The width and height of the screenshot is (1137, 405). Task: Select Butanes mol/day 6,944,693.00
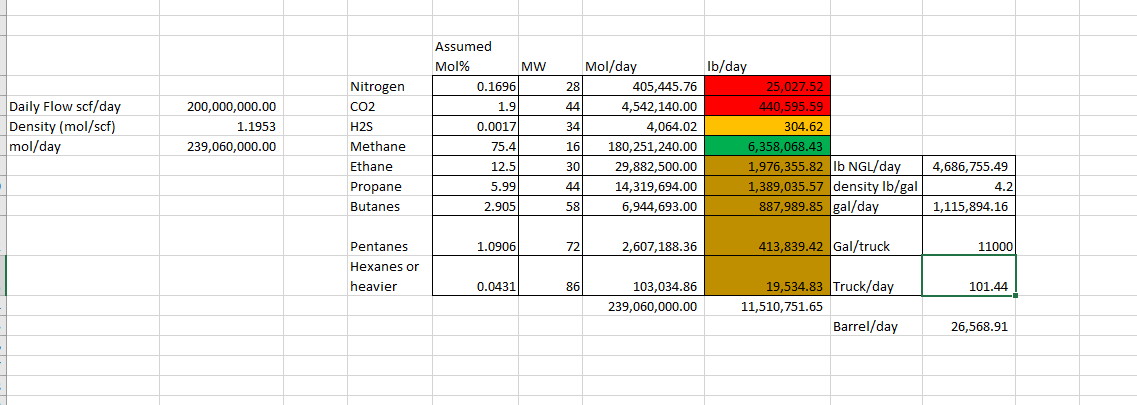coord(643,206)
